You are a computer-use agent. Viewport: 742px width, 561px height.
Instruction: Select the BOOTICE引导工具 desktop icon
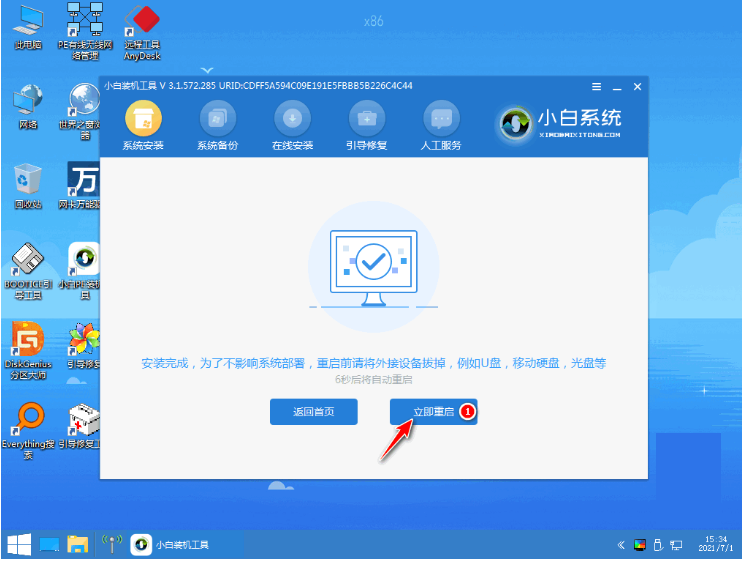[28, 272]
